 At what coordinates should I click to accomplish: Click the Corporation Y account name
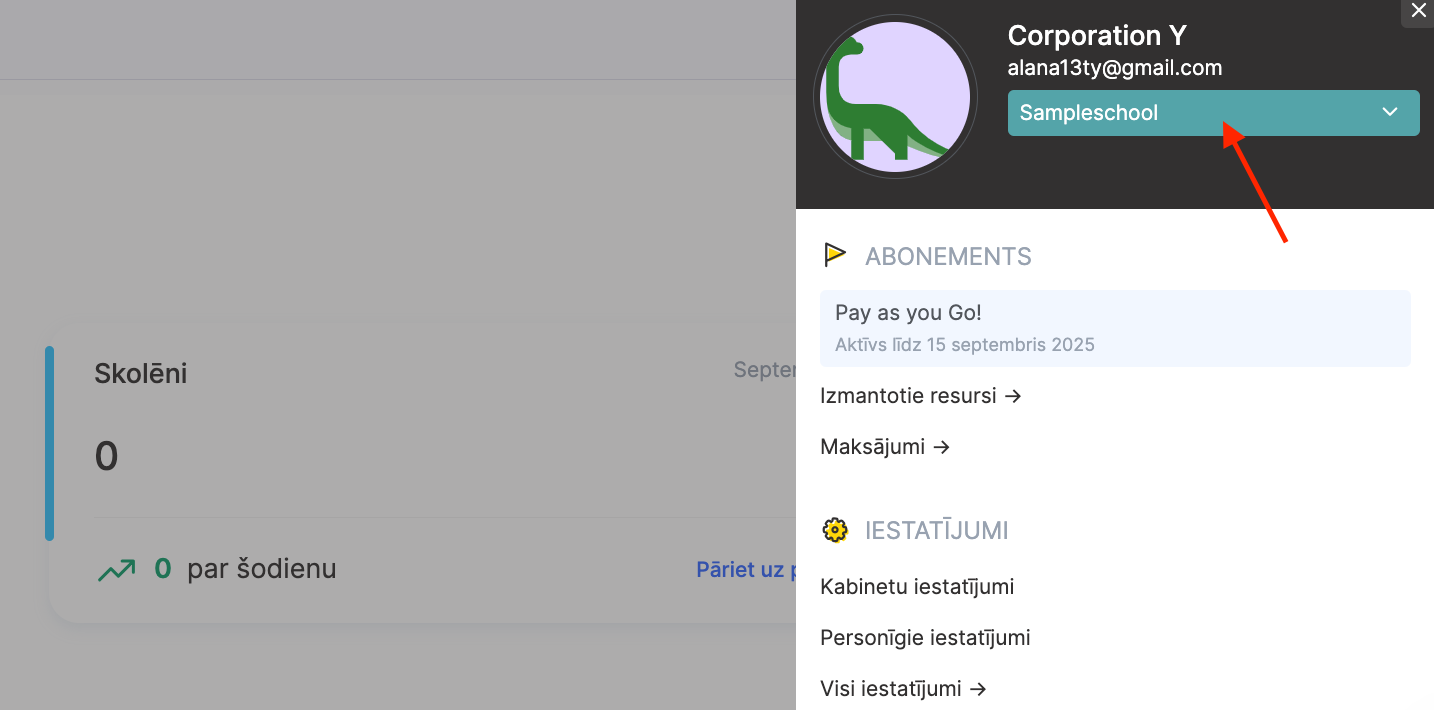coord(1096,36)
